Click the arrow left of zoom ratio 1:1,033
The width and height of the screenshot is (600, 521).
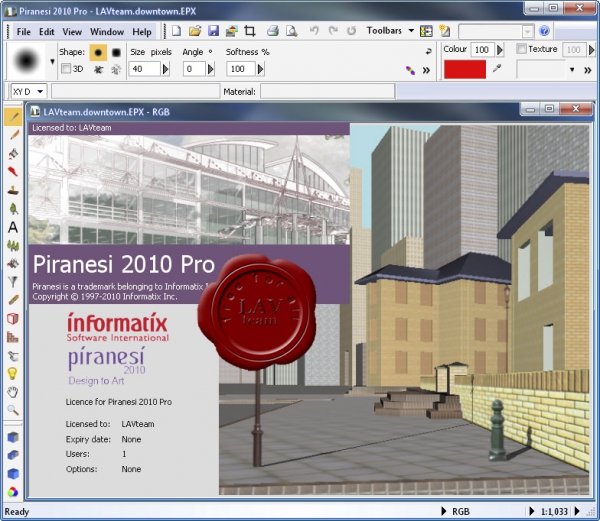[x=532, y=511]
